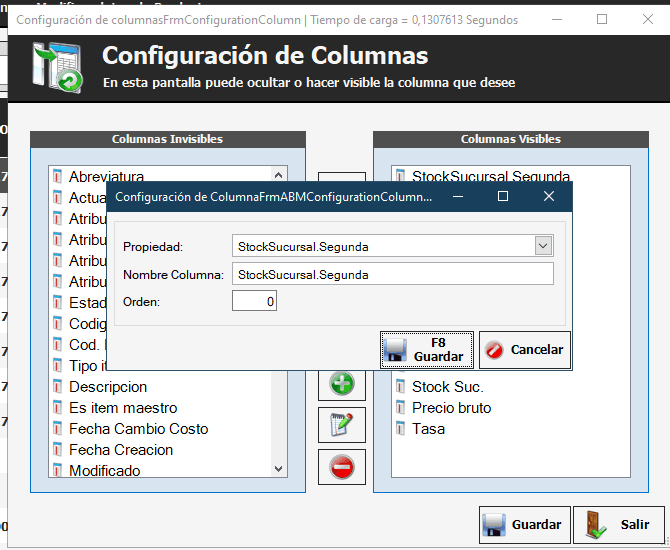Viewport: 670px width, 550px height.
Task: Select Es item maestro column item
Action: click(123, 408)
